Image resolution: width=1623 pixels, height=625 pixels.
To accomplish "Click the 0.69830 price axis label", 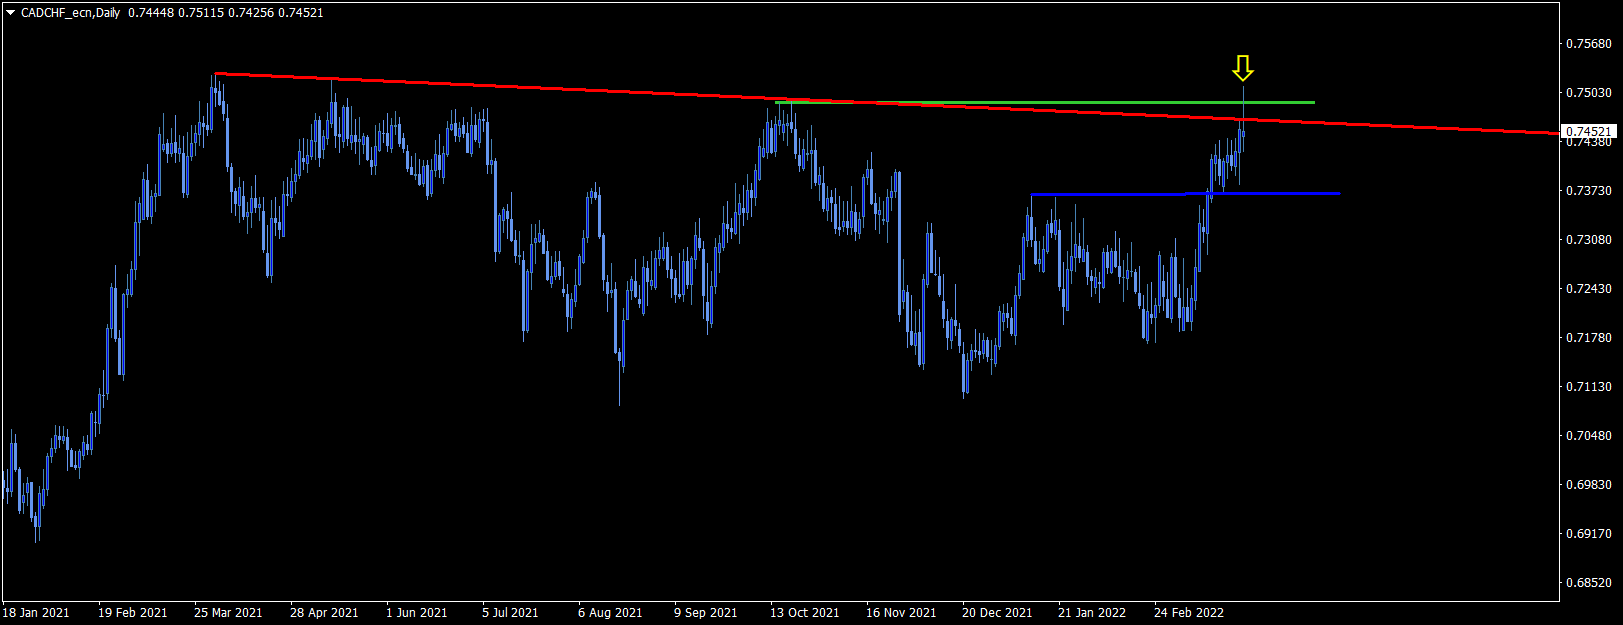I will coord(1589,485).
